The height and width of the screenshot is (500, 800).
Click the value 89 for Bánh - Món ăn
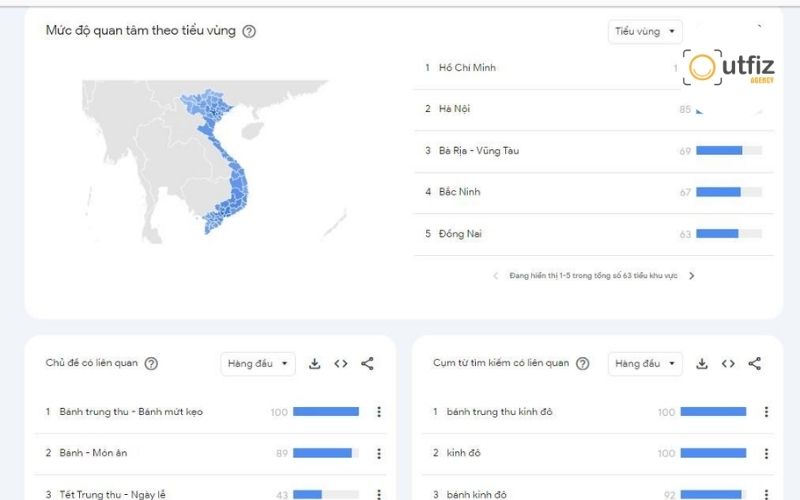pyautogui.click(x=282, y=454)
